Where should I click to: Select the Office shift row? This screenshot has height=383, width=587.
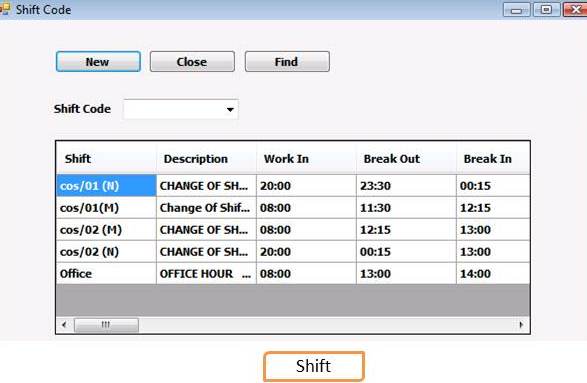[293, 273]
